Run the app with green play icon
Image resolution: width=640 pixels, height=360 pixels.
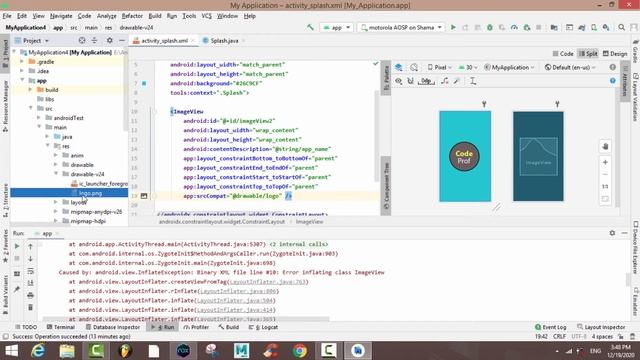(x=453, y=27)
